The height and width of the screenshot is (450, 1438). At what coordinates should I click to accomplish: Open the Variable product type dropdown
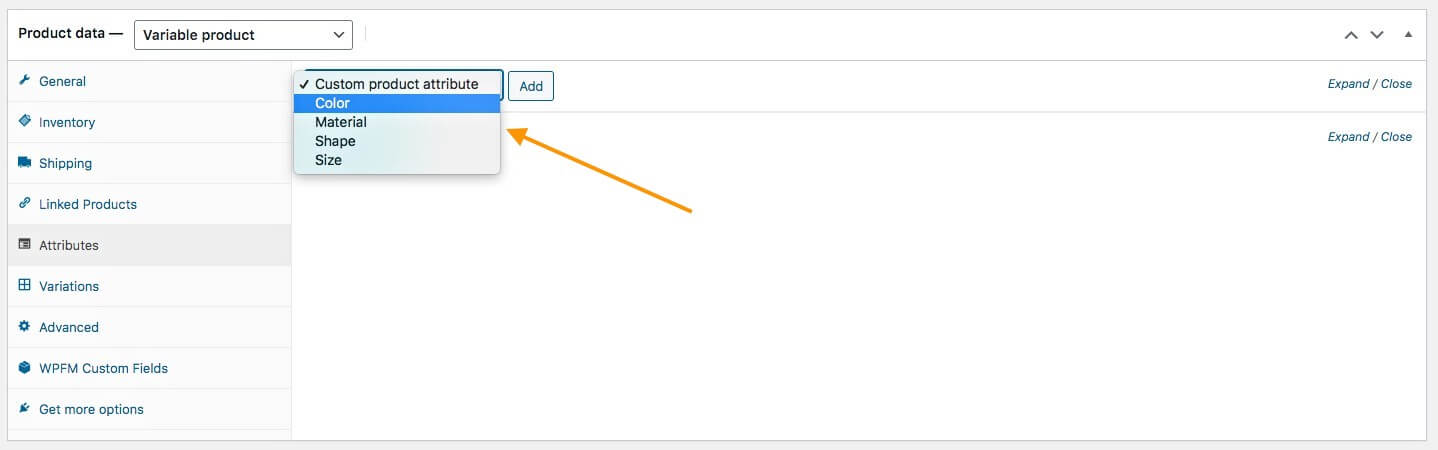pos(243,35)
